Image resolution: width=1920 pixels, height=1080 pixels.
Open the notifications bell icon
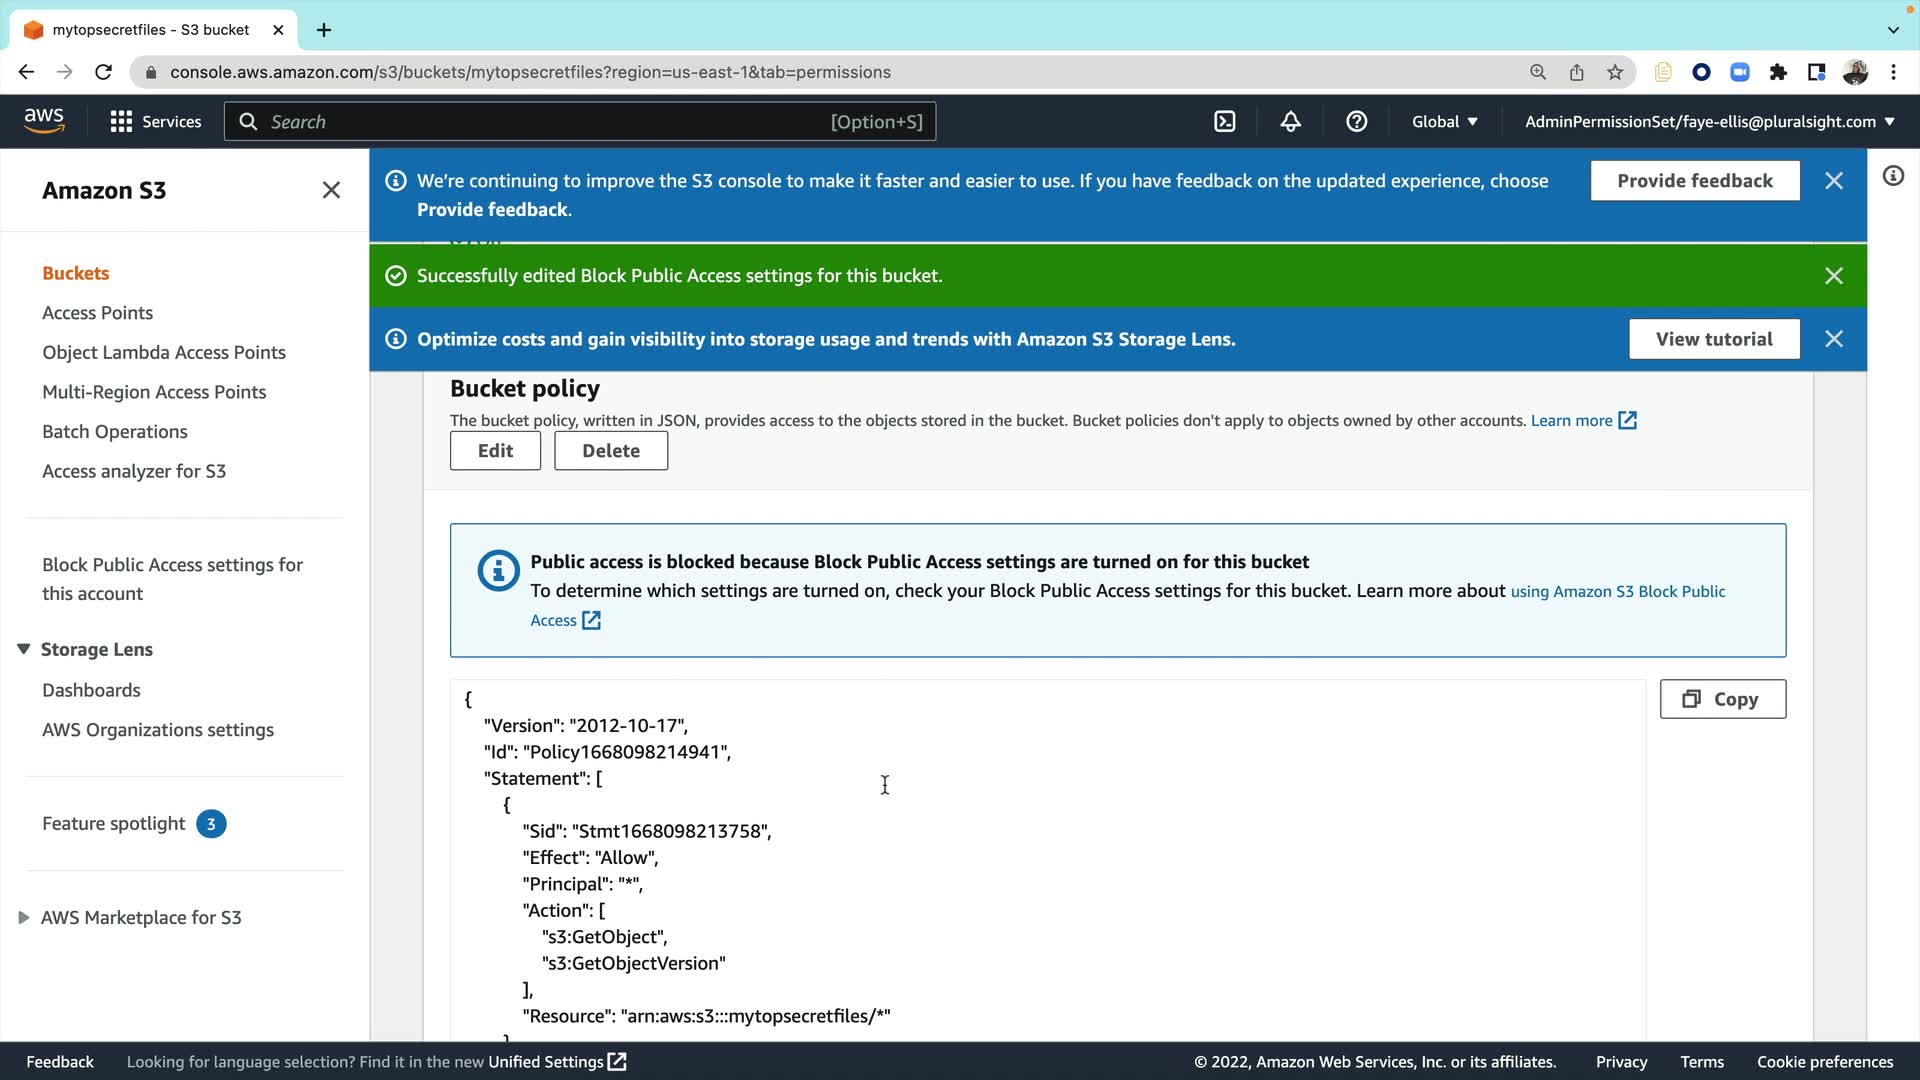(x=1291, y=122)
